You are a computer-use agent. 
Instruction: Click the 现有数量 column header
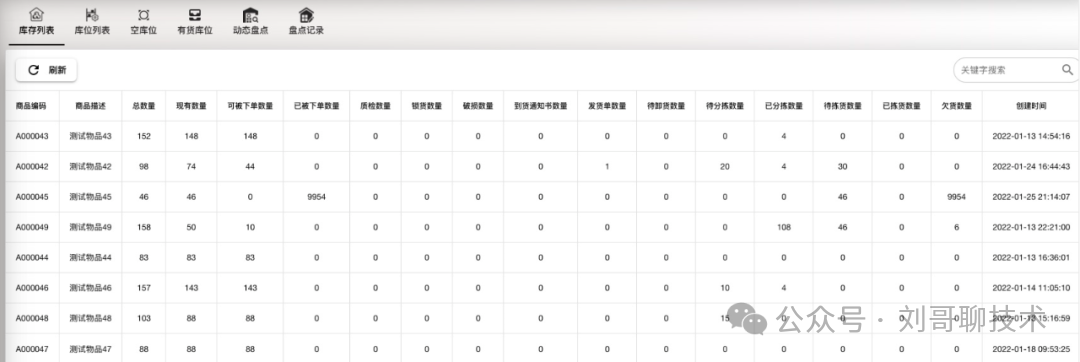point(191,106)
